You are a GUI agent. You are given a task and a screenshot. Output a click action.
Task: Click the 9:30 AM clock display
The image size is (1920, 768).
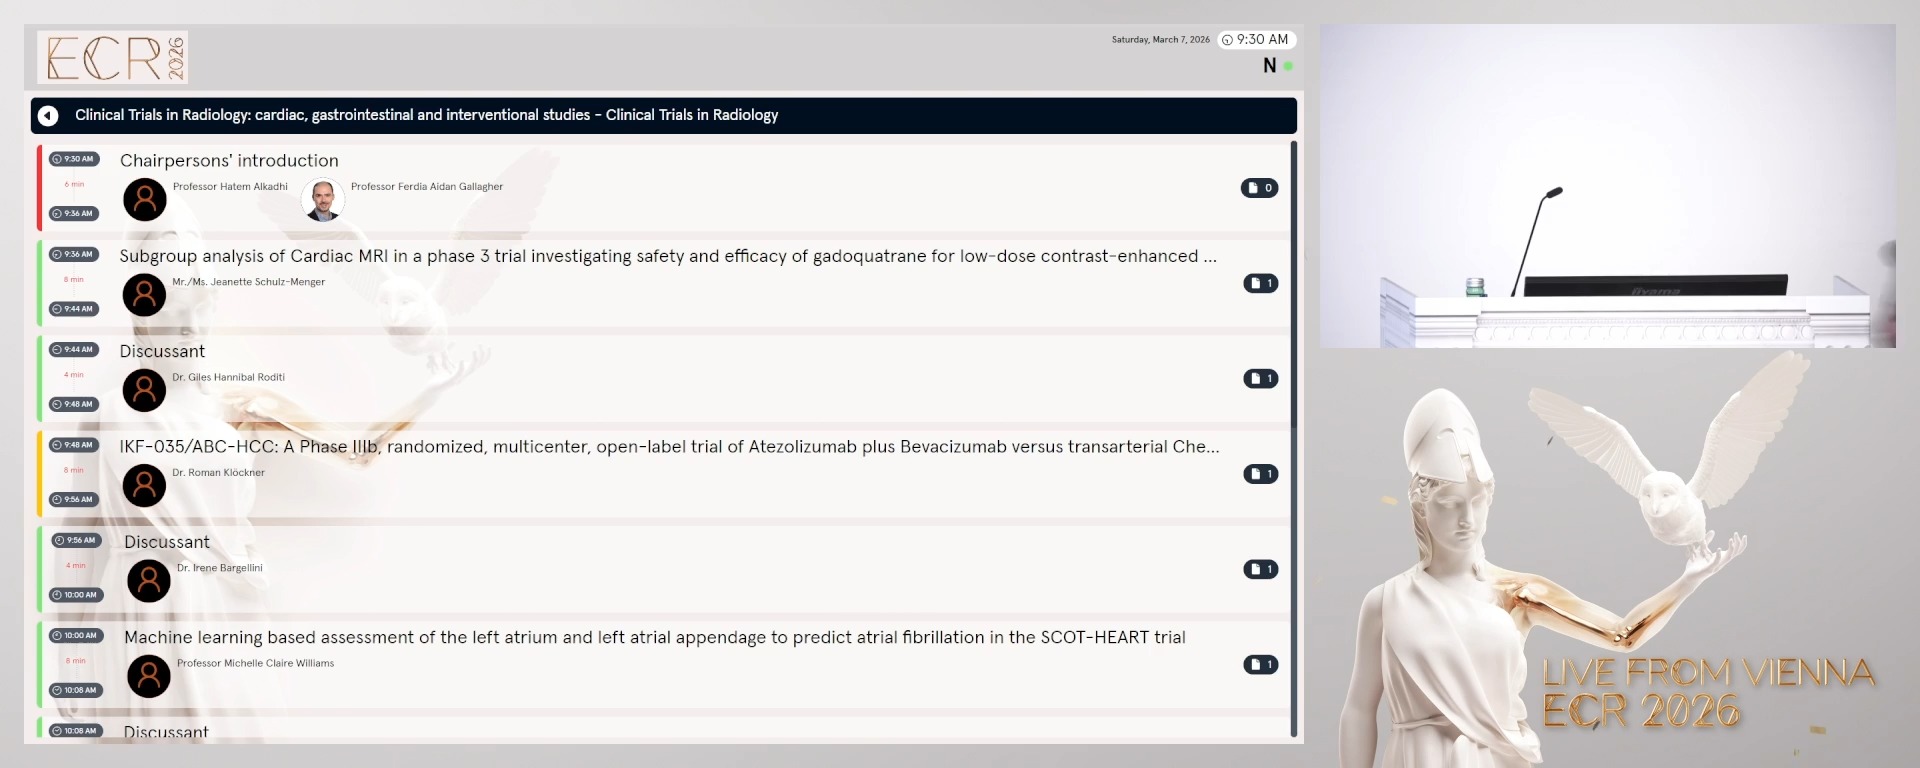(x=1256, y=40)
